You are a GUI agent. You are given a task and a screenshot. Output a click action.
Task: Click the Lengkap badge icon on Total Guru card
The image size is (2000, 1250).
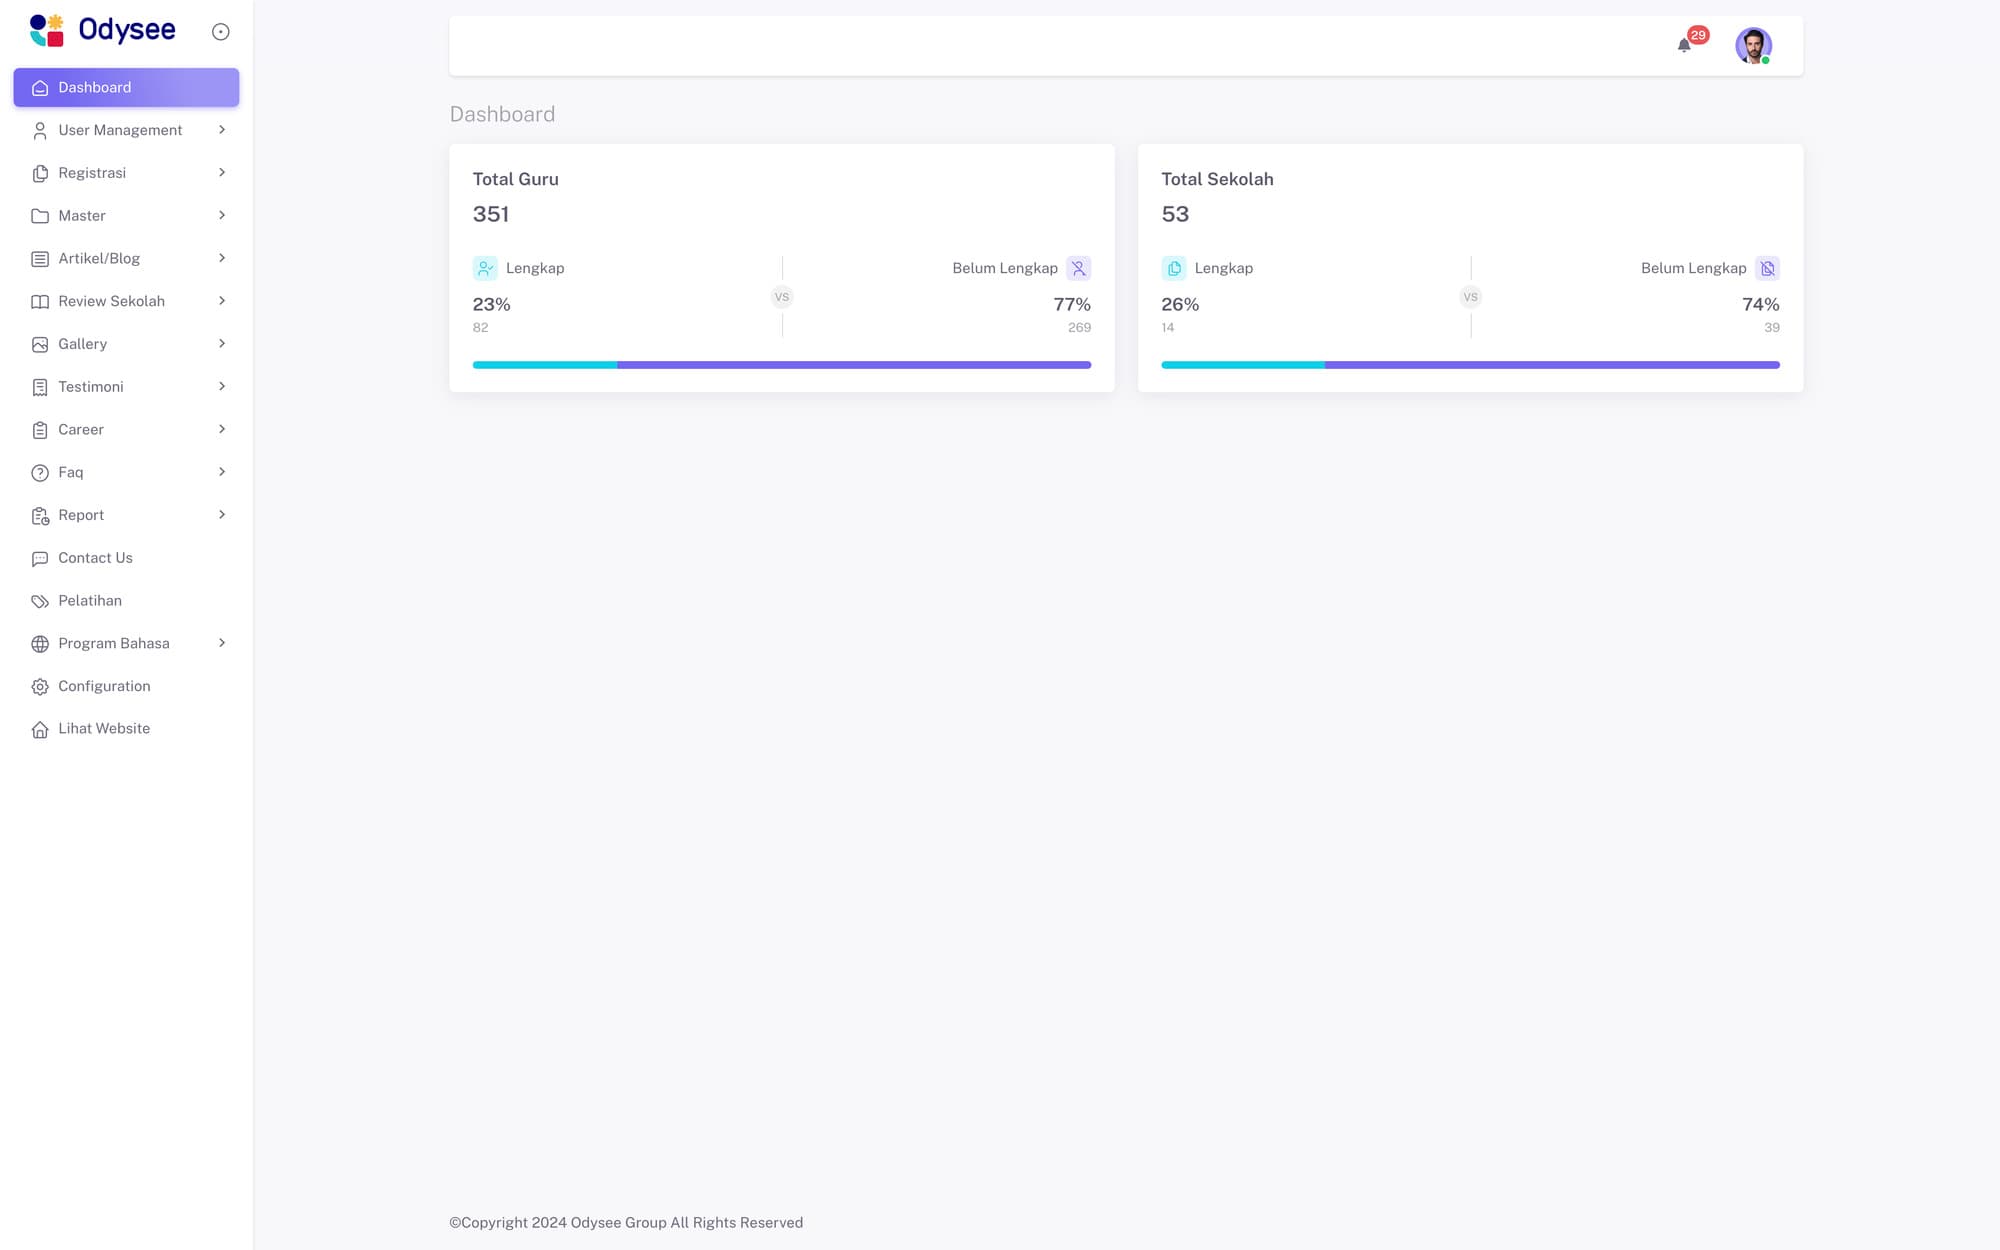tap(485, 268)
